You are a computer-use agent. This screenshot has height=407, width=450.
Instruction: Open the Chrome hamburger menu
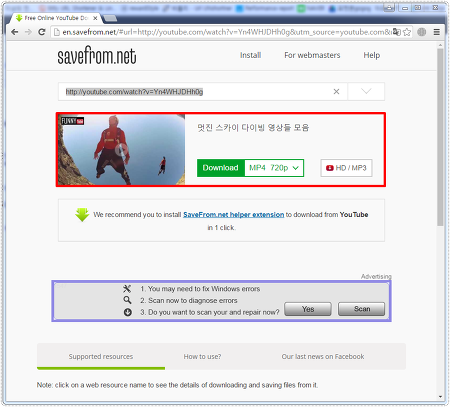(437, 32)
